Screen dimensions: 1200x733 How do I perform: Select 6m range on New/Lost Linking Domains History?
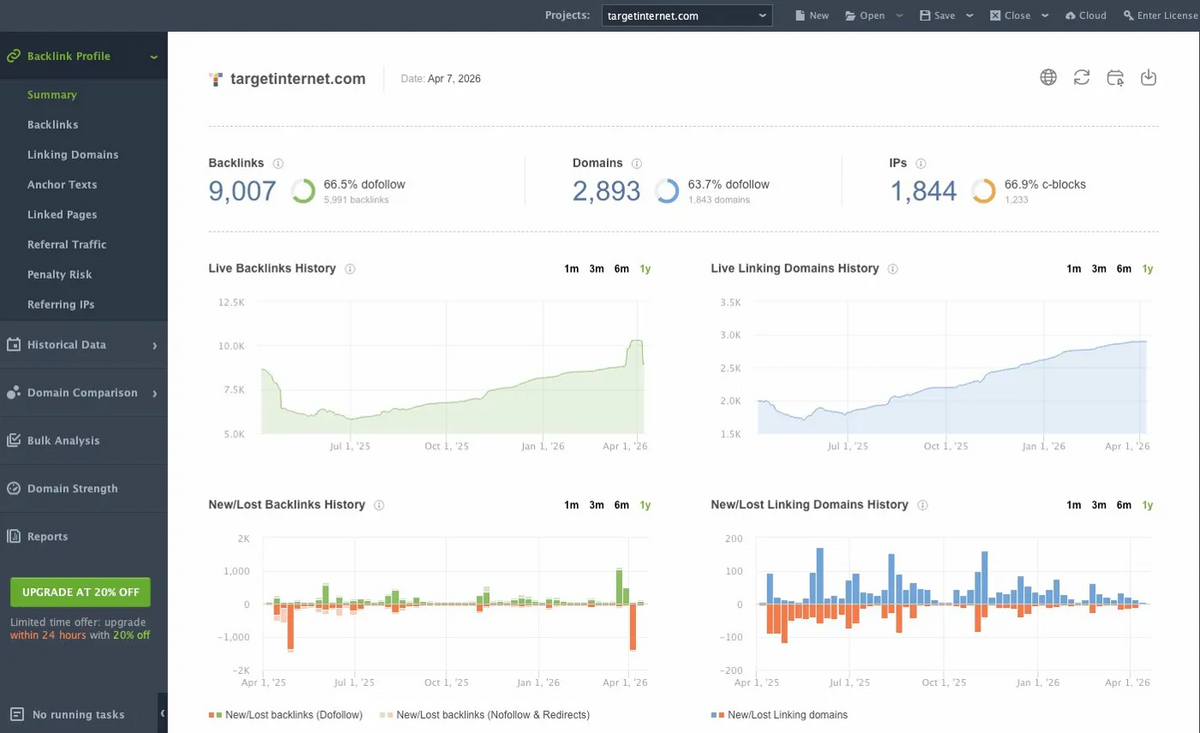click(1124, 505)
